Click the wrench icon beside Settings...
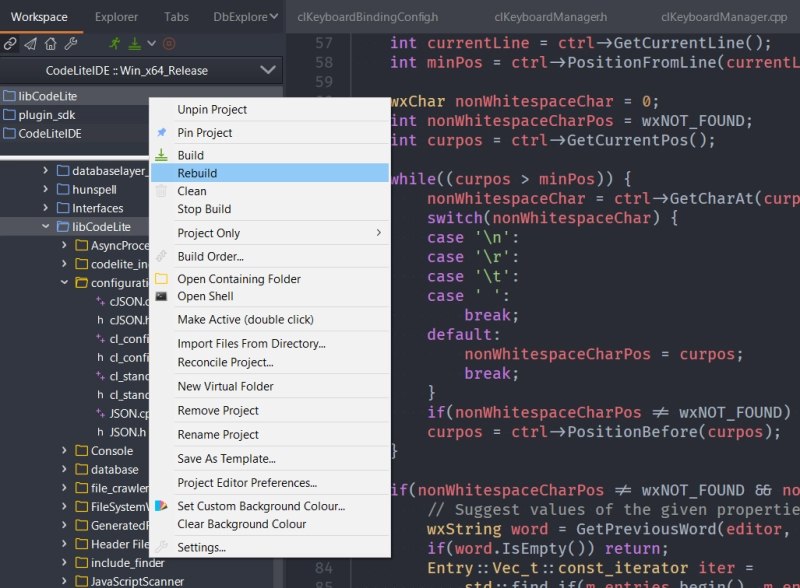This screenshot has width=800, height=588. tap(161, 547)
